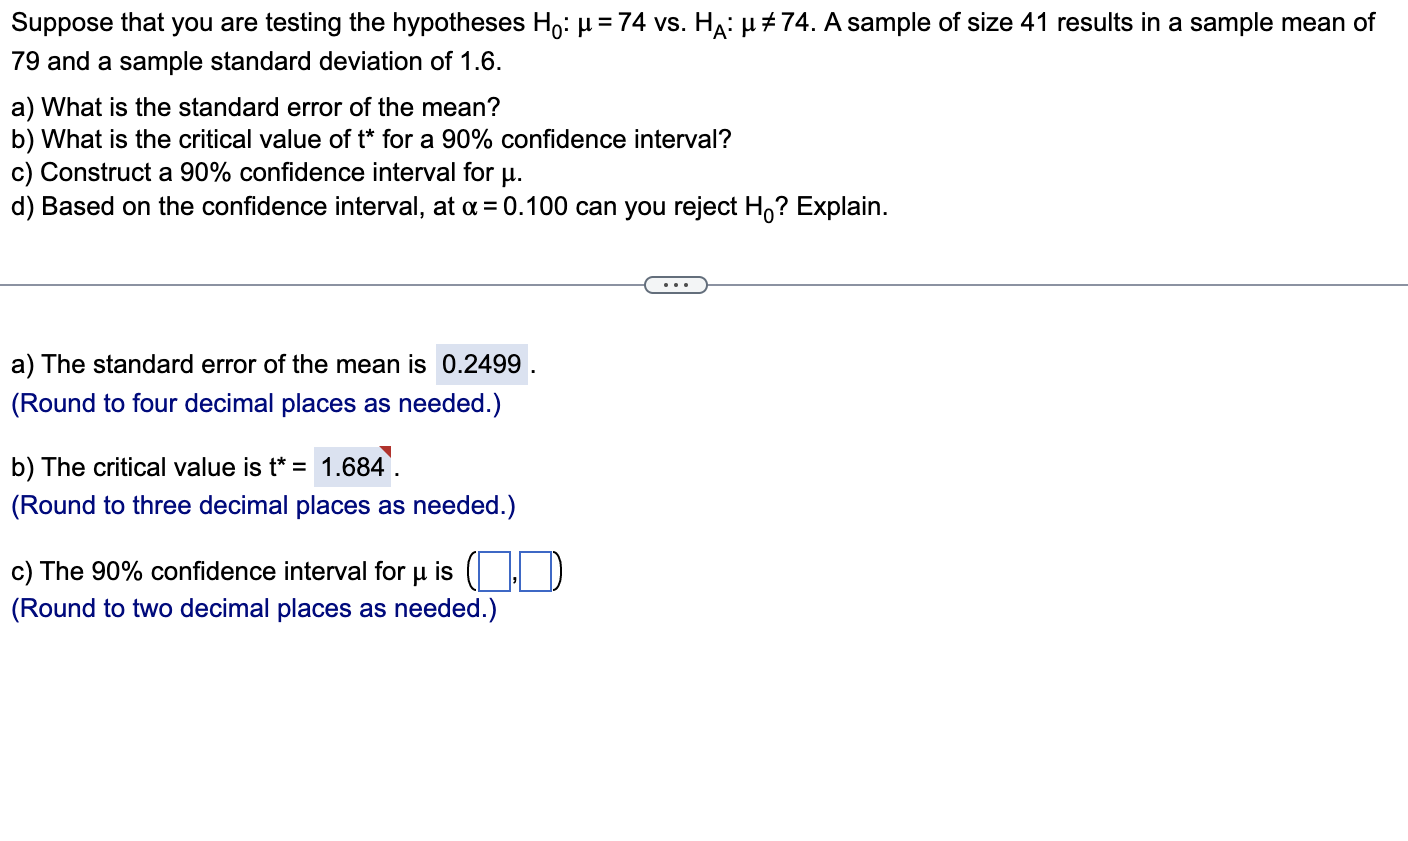Click the second empty confidence interval box
This screenshot has height=841, width=1408.
(x=536, y=571)
